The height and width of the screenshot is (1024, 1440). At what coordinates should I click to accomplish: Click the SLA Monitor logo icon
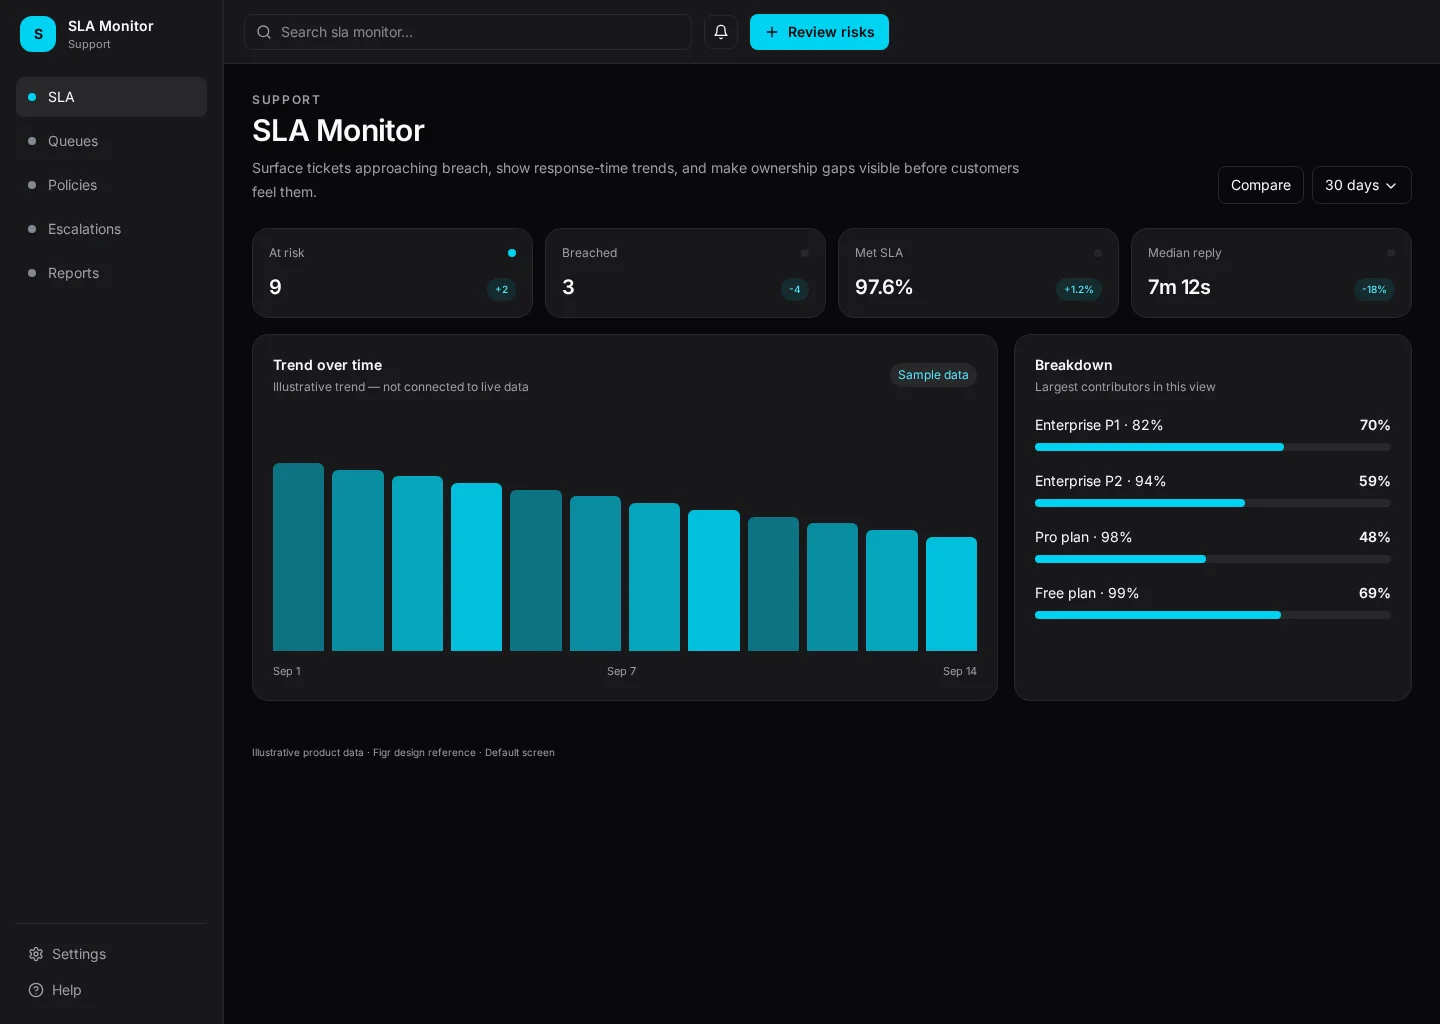pos(38,34)
